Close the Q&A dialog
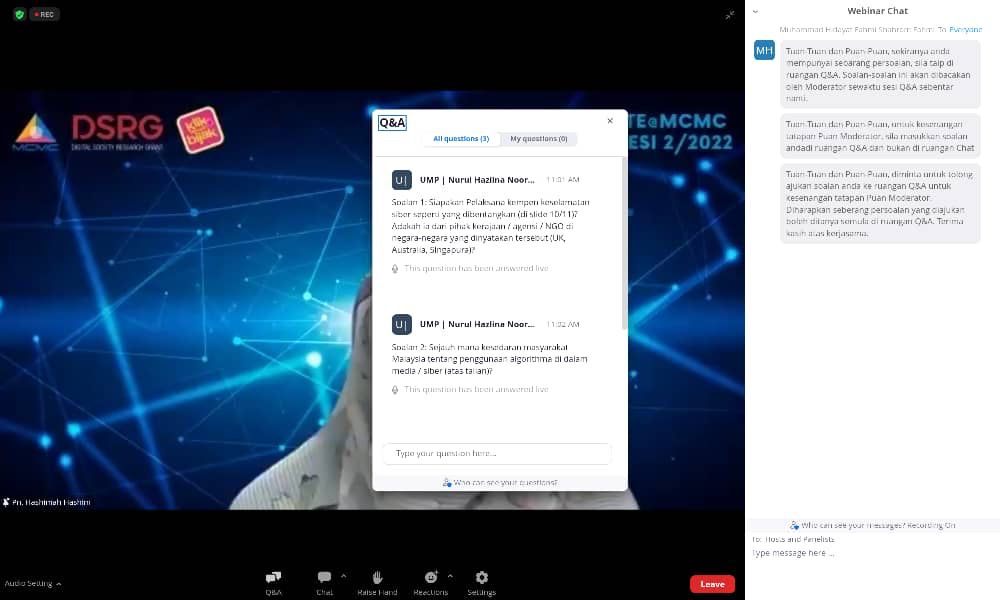 tap(610, 121)
